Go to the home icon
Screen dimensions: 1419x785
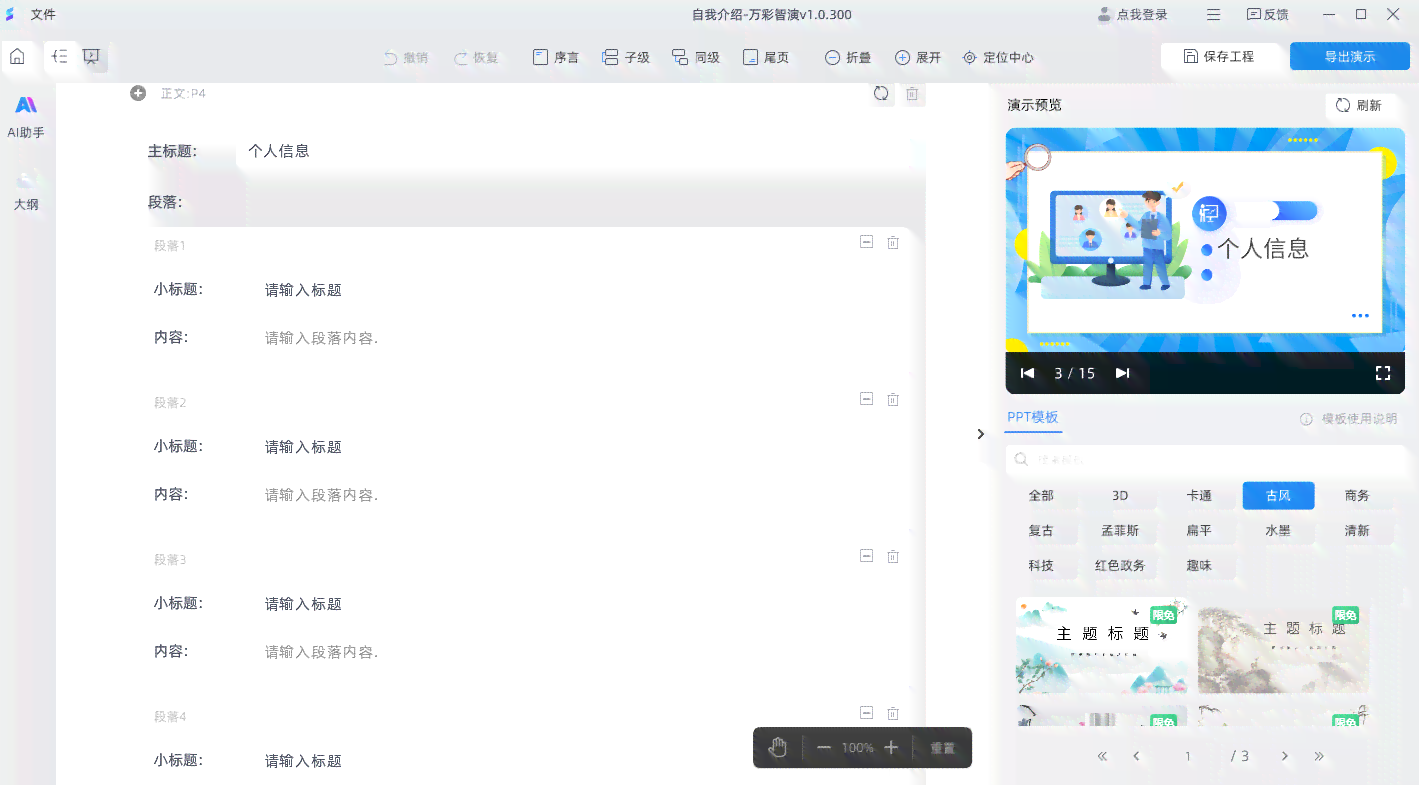point(17,57)
